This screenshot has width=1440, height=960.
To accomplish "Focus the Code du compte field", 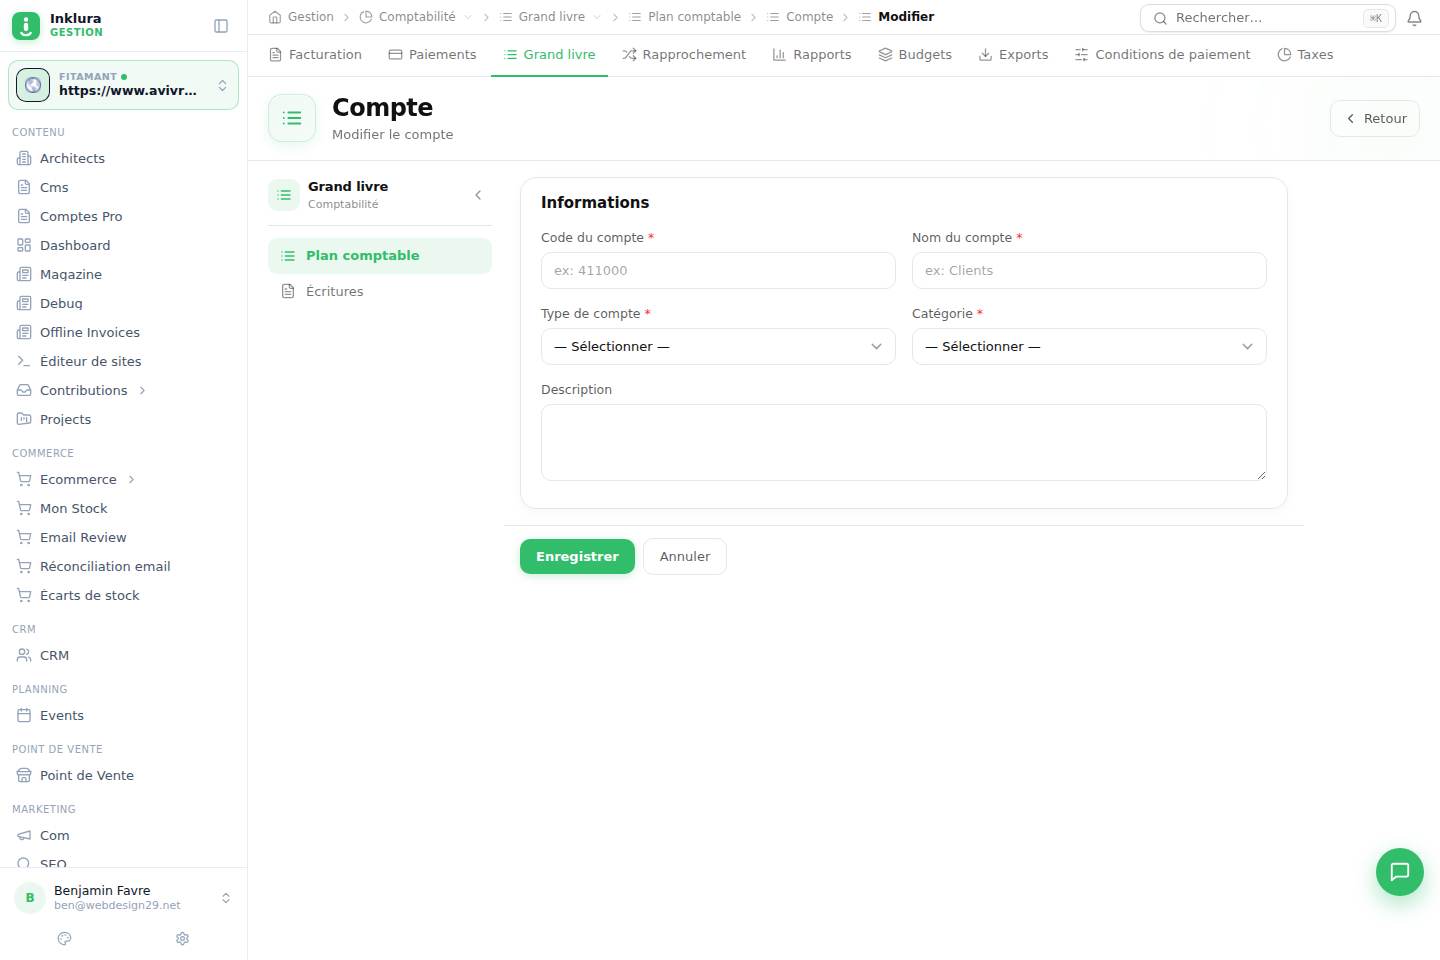I will [x=718, y=271].
